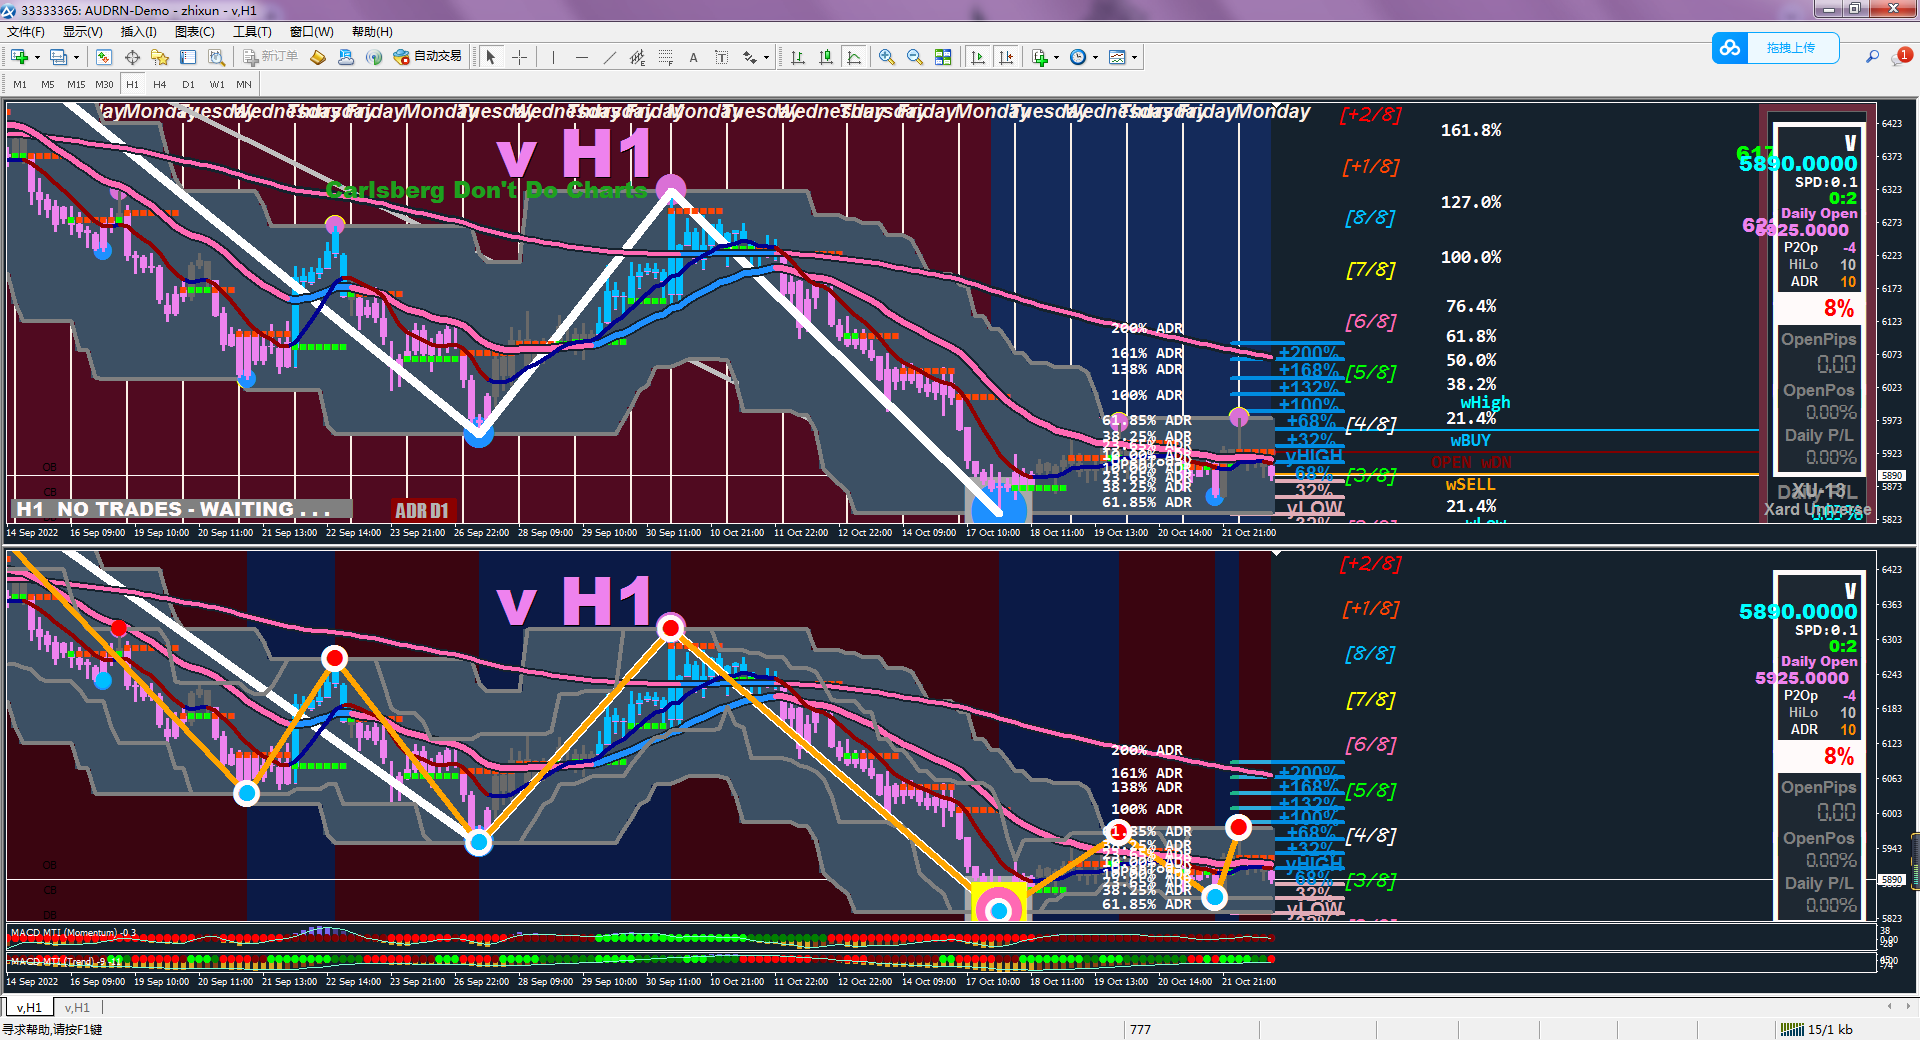Switch chart to line chart mode

tap(854, 57)
